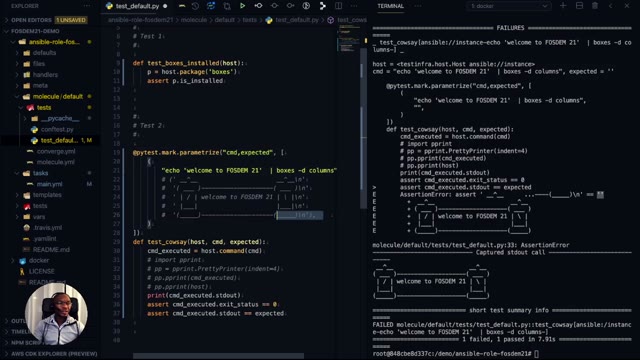Click the docker folder icon
This screenshot has height=360, width=640.
coord(23,260)
